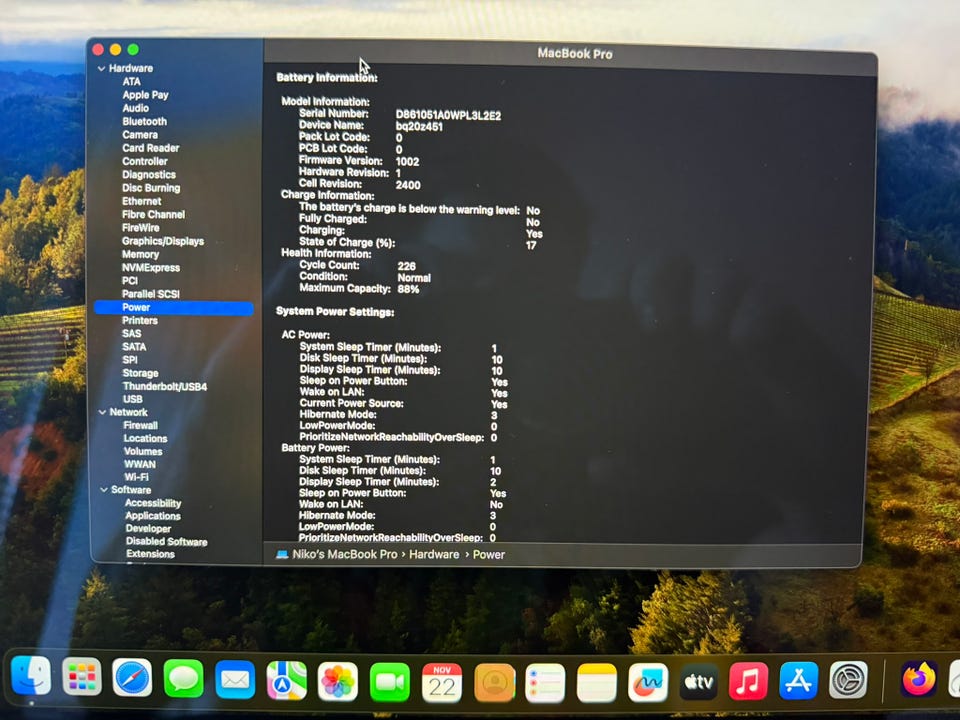Select Disc Burning in sidebar
960x720 pixels.
[151, 188]
